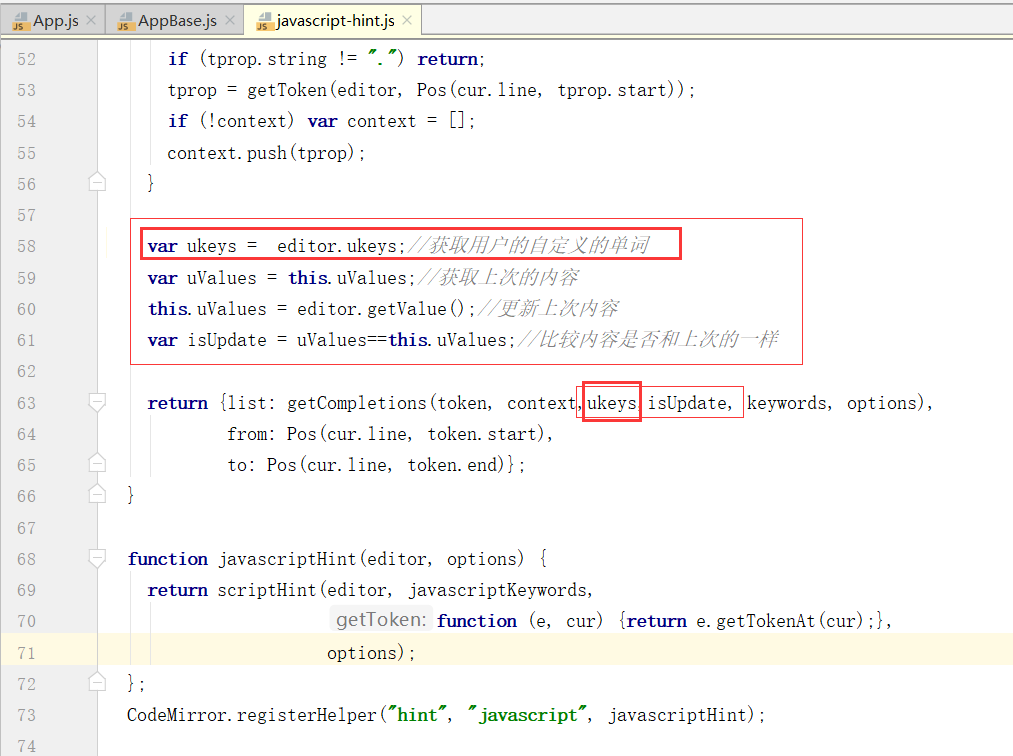Collapse fold marker at line 72
Image resolution: width=1013 pixels, height=756 pixels.
97,682
